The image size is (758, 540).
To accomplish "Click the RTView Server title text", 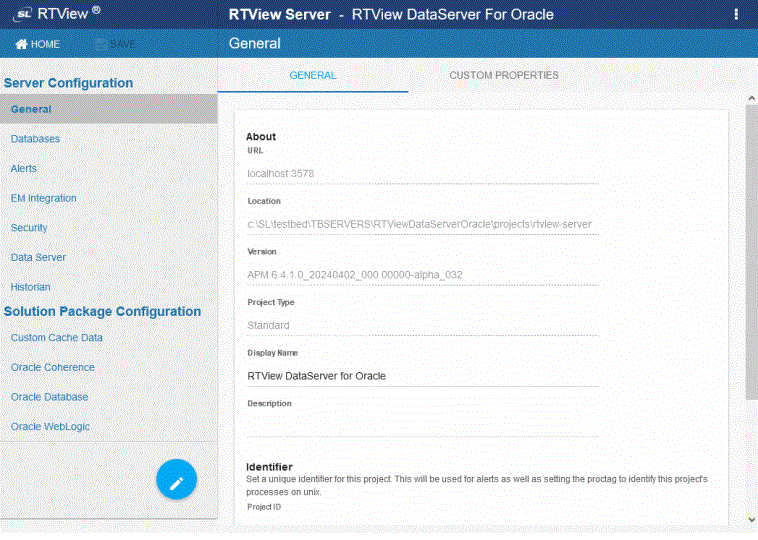I will coord(279,15).
